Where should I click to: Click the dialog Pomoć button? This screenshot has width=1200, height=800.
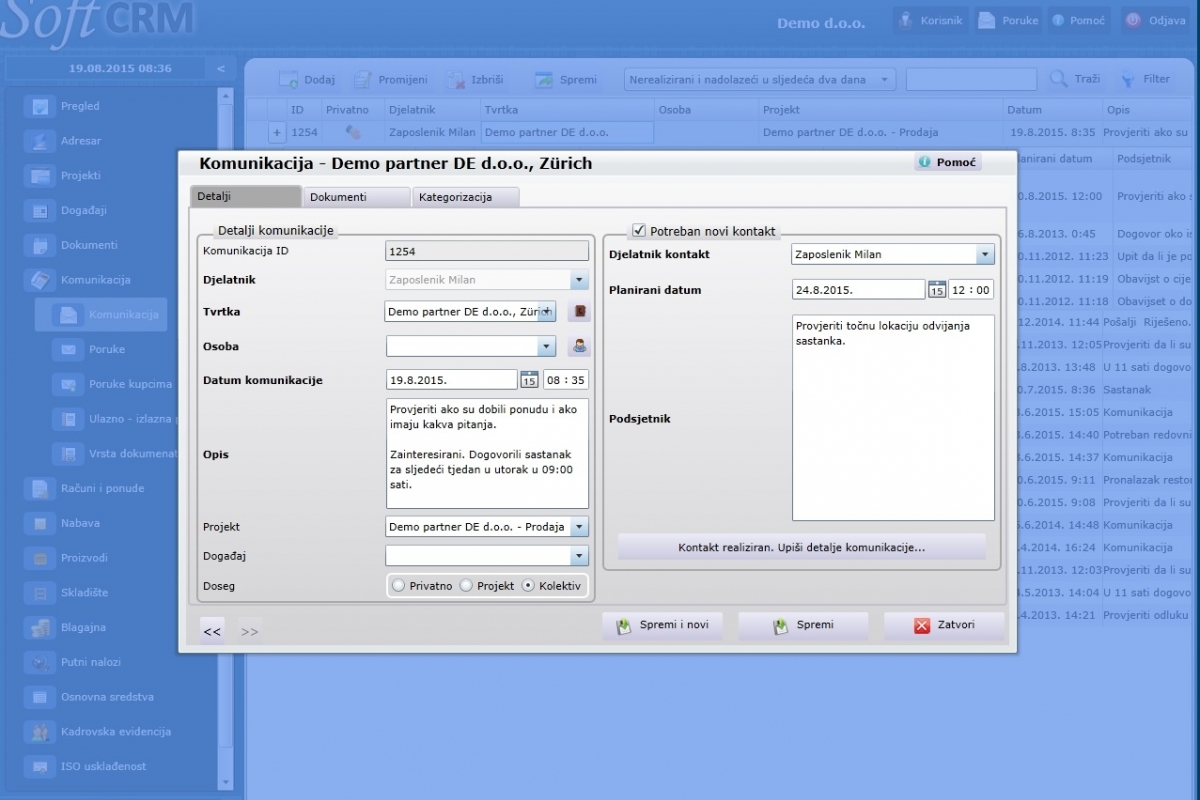(947, 162)
